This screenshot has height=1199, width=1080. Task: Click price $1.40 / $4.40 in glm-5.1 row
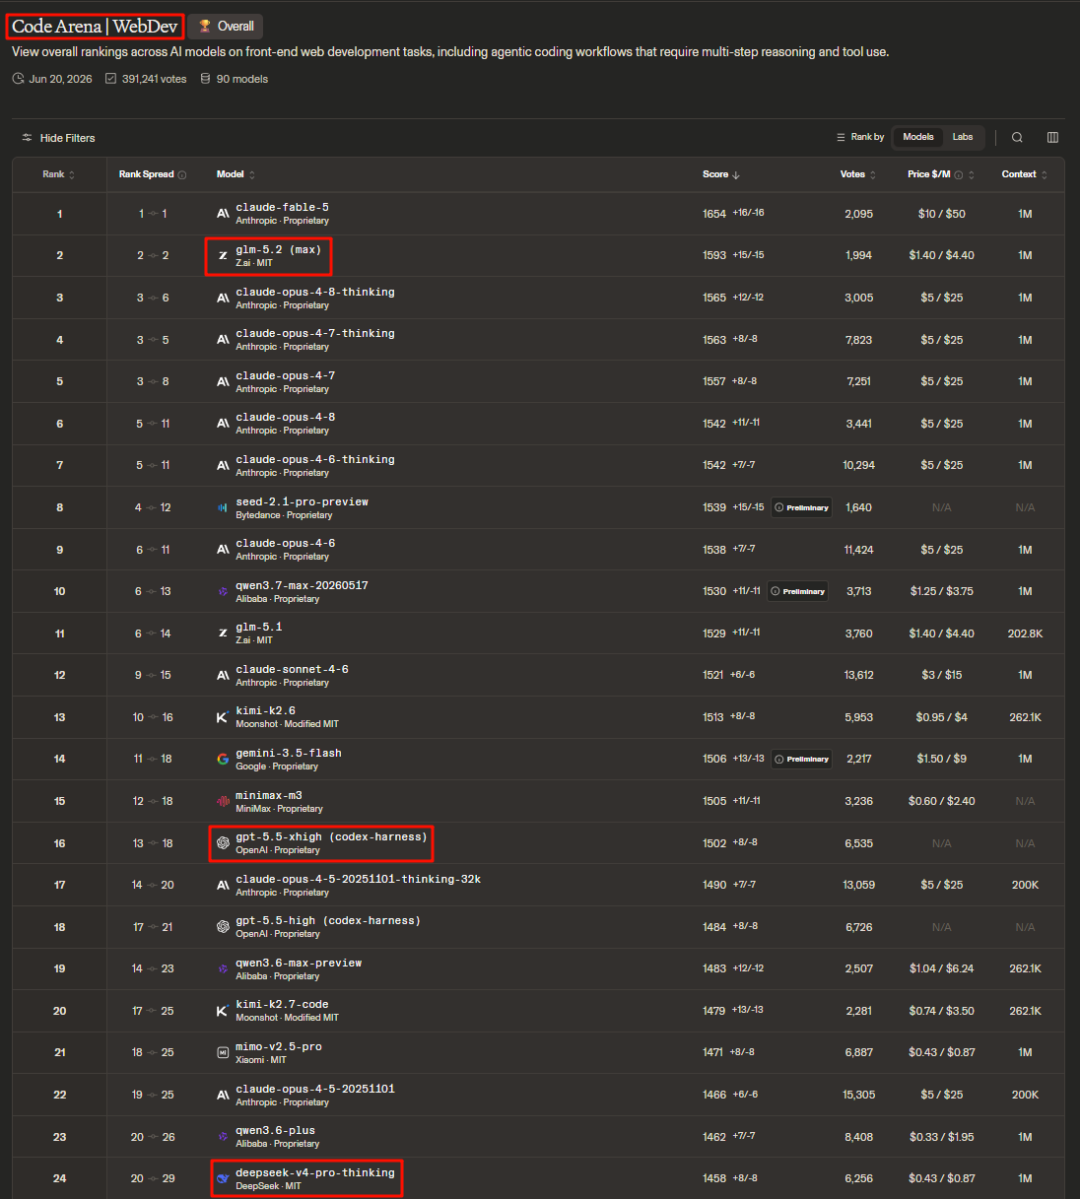[x=942, y=633]
